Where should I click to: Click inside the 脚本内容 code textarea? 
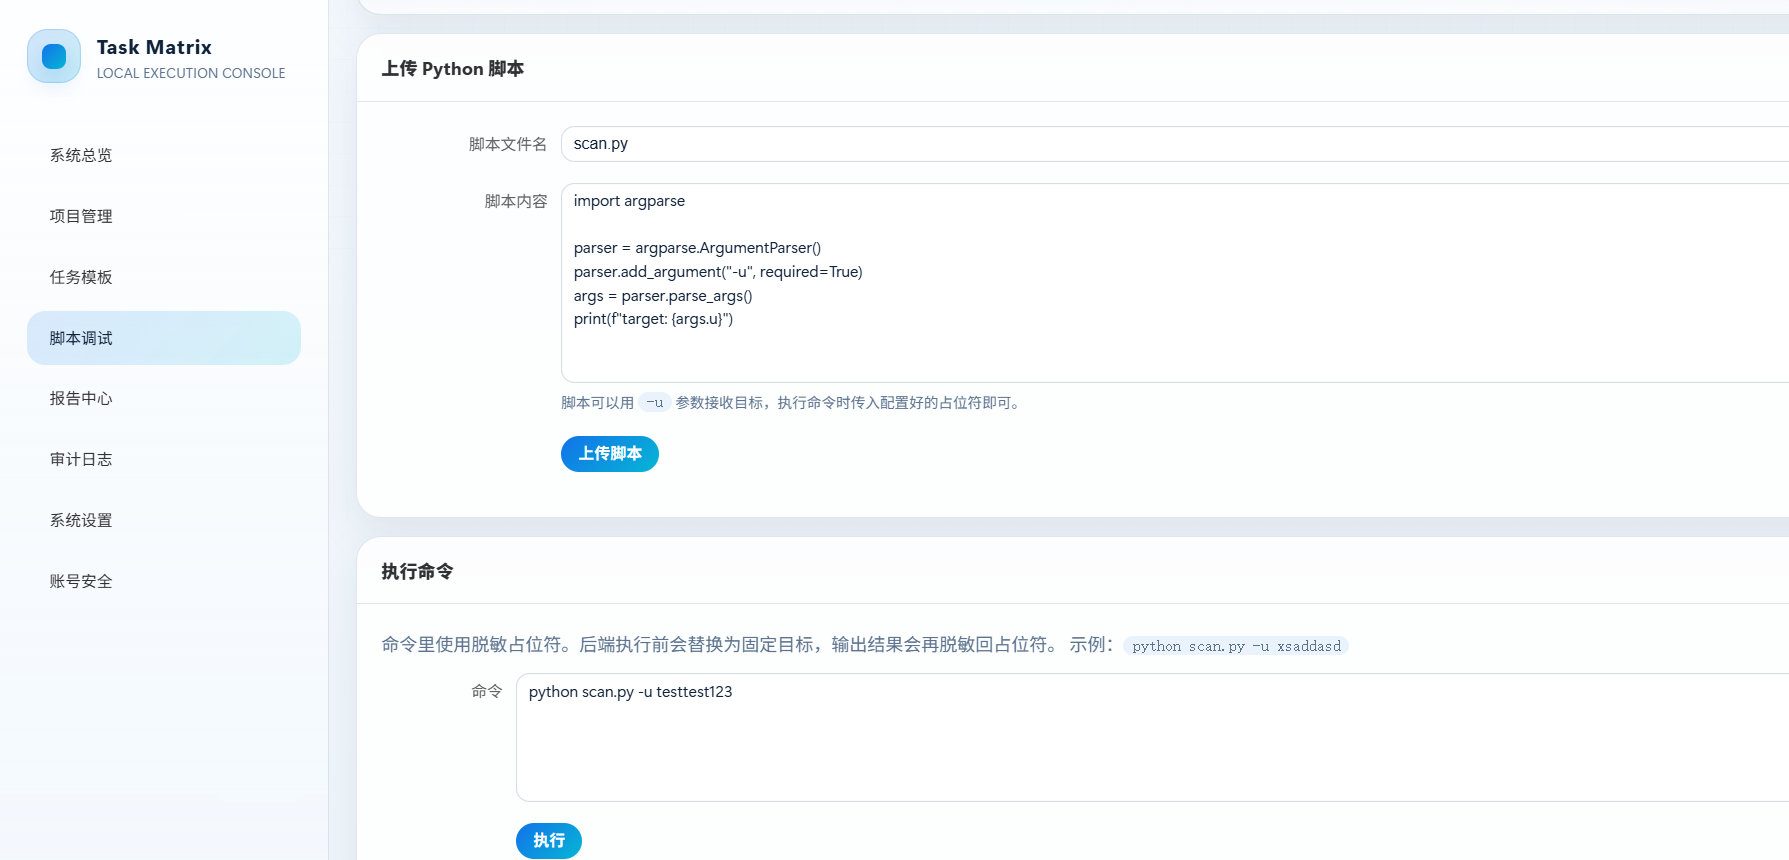[x=1175, y=283]
